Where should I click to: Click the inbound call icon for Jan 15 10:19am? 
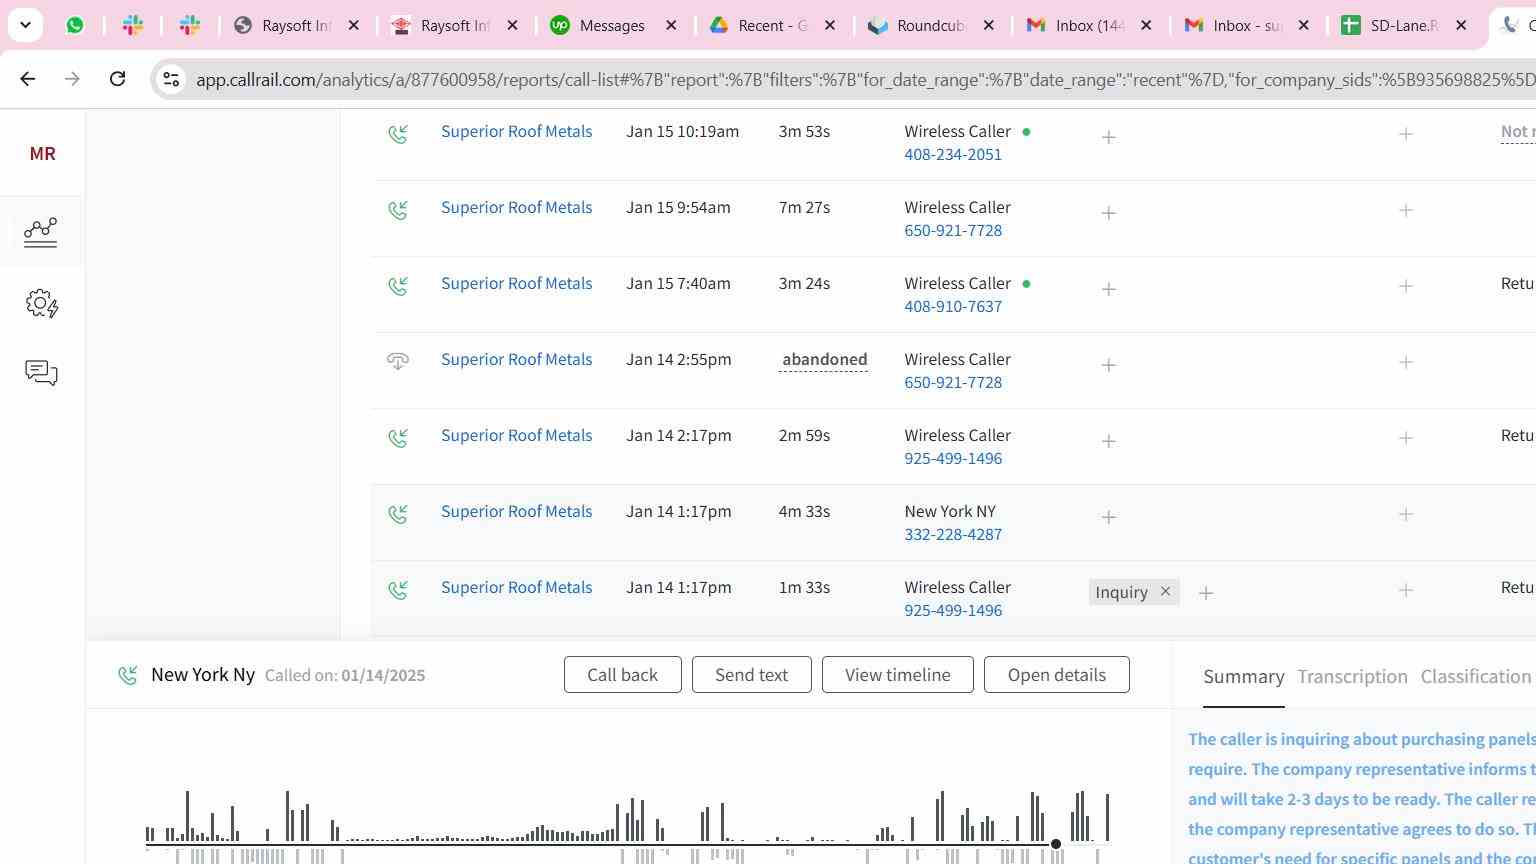398,133
